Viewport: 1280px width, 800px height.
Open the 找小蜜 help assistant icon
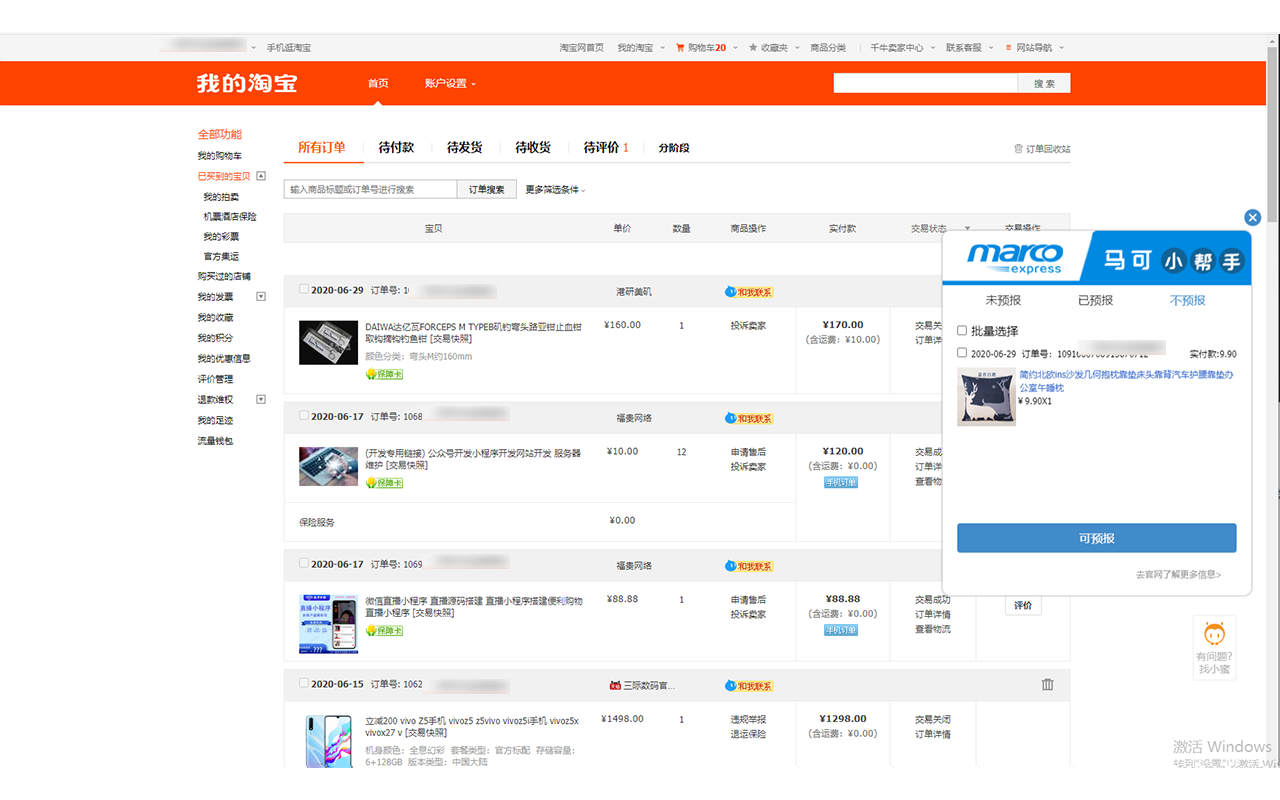point(1215,647)
